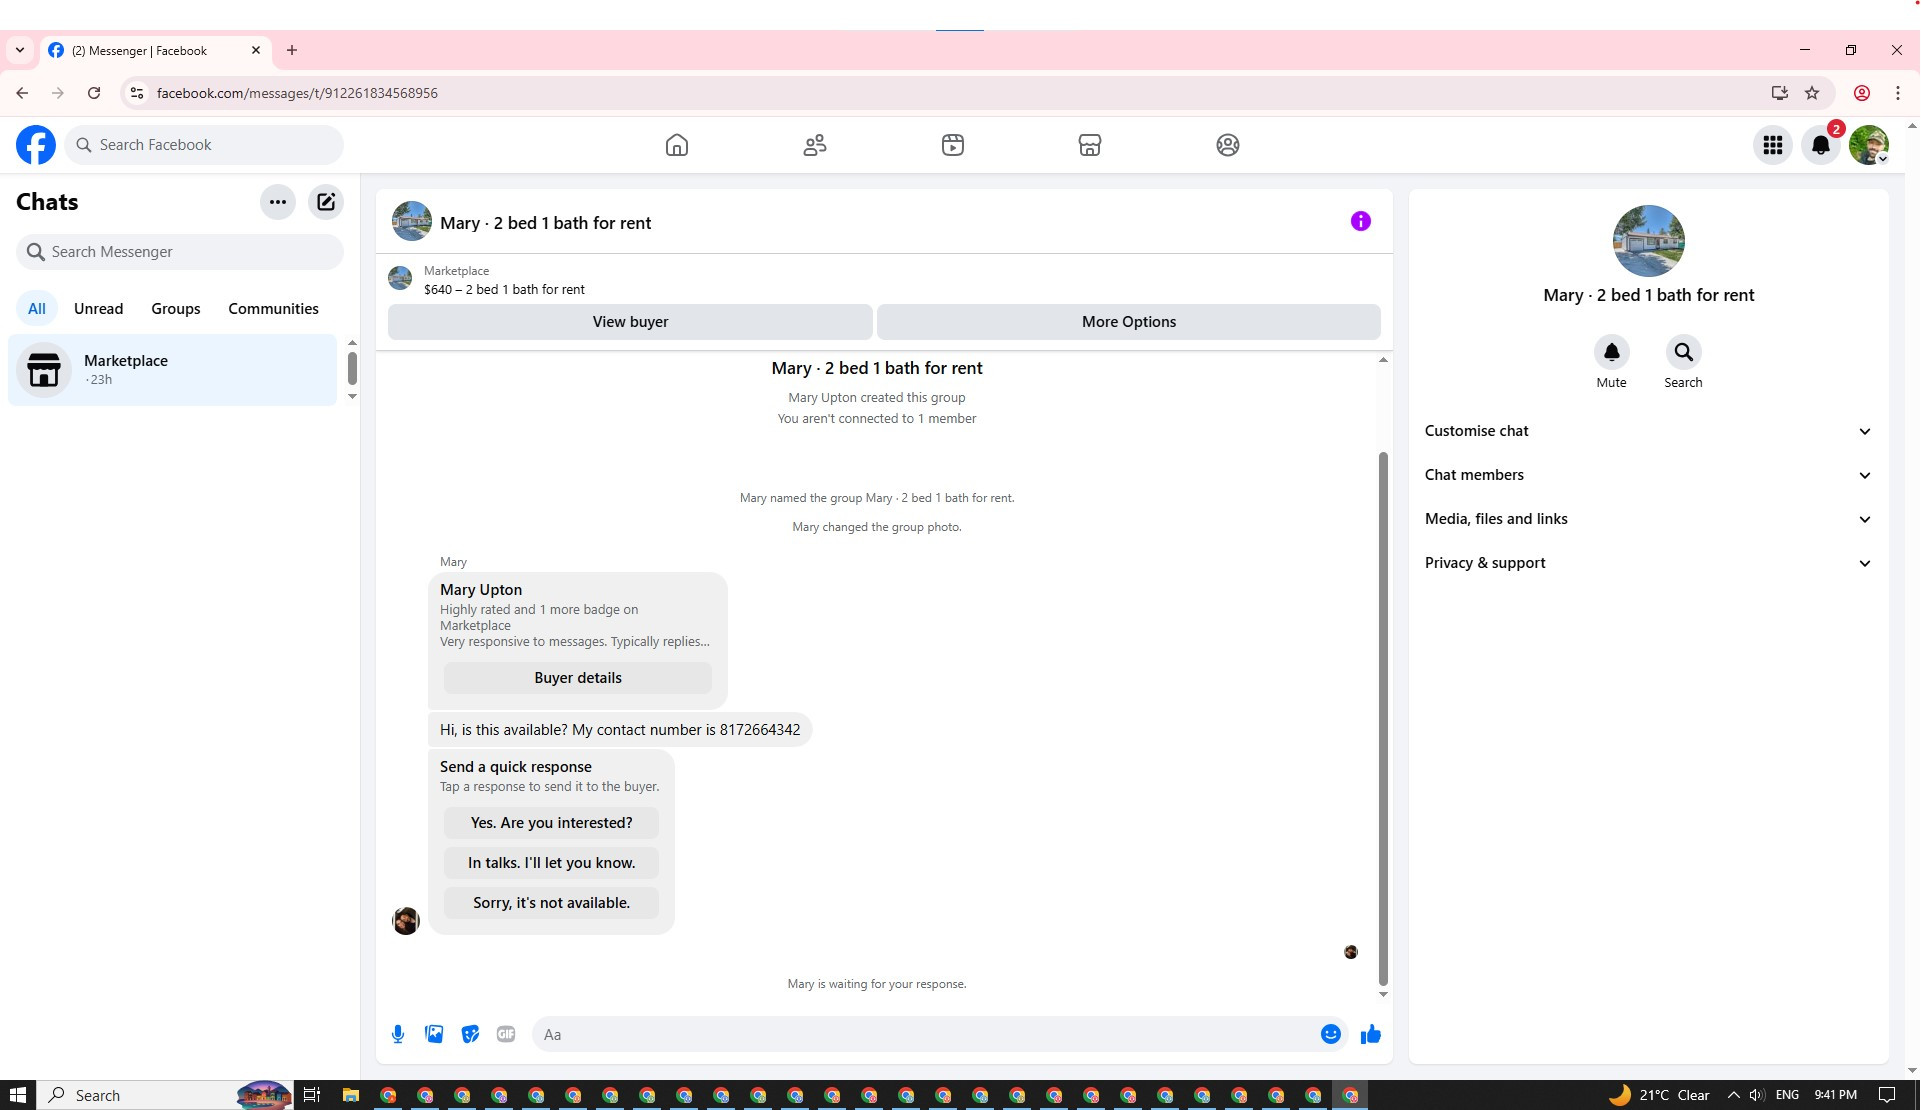This screenshot has height=1110, width=1921.
Task: Open the Friends icon in top navigation
Action: pyautogui.click(x=815, y=145)
